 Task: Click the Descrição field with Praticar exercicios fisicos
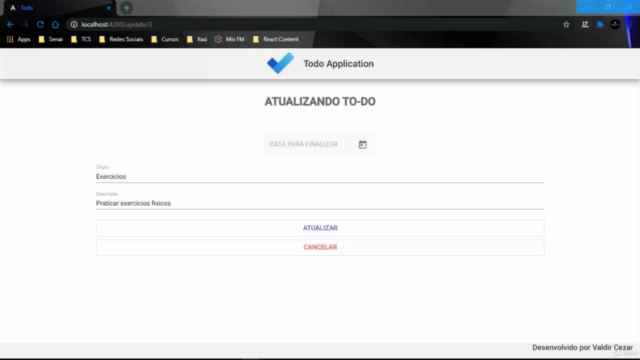[x=320, y=203]
